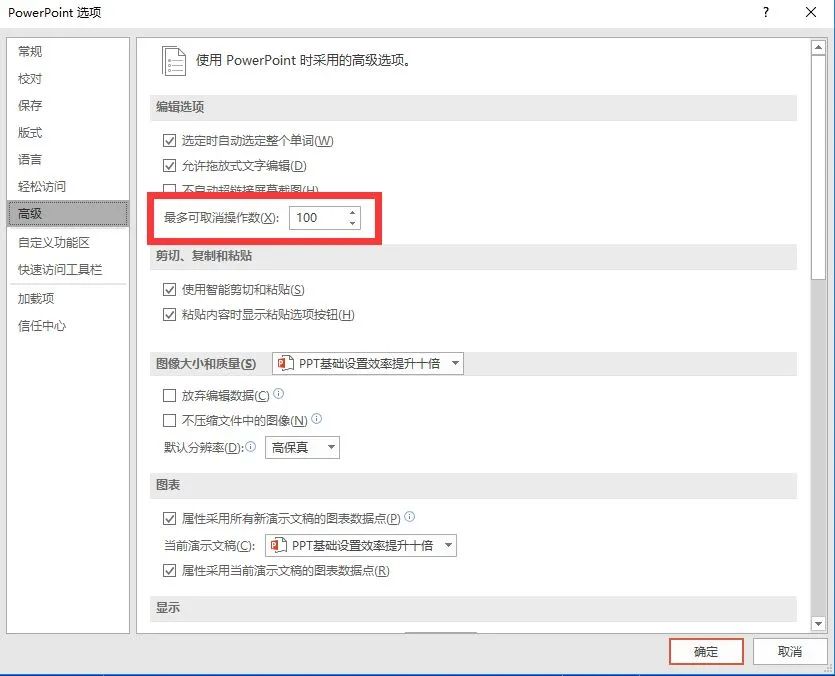The image size is (835, 676).
Task: Click the Help question mark icon
Action: point(765,14)
